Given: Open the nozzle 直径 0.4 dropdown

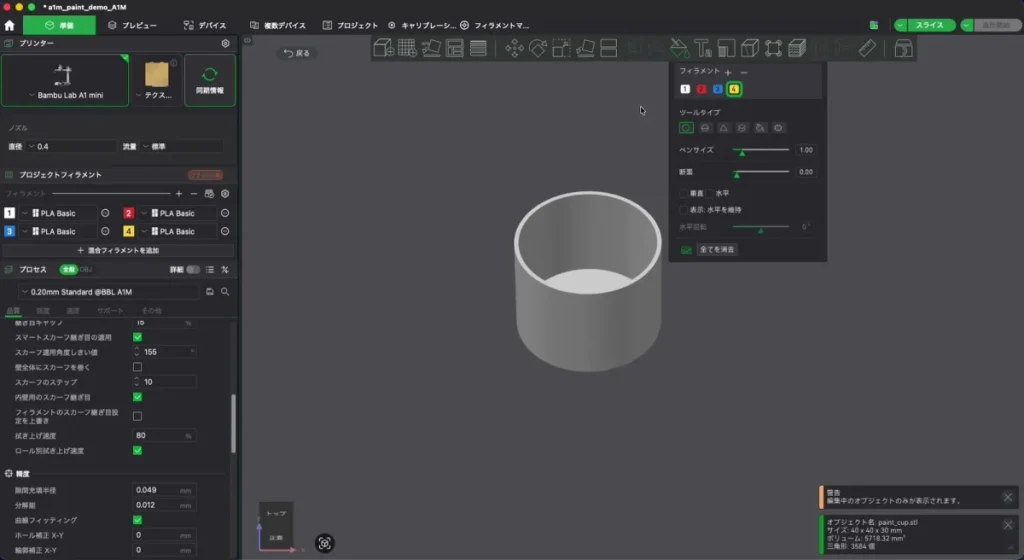Looking at the screenshot, I should [x=71, y=147].
